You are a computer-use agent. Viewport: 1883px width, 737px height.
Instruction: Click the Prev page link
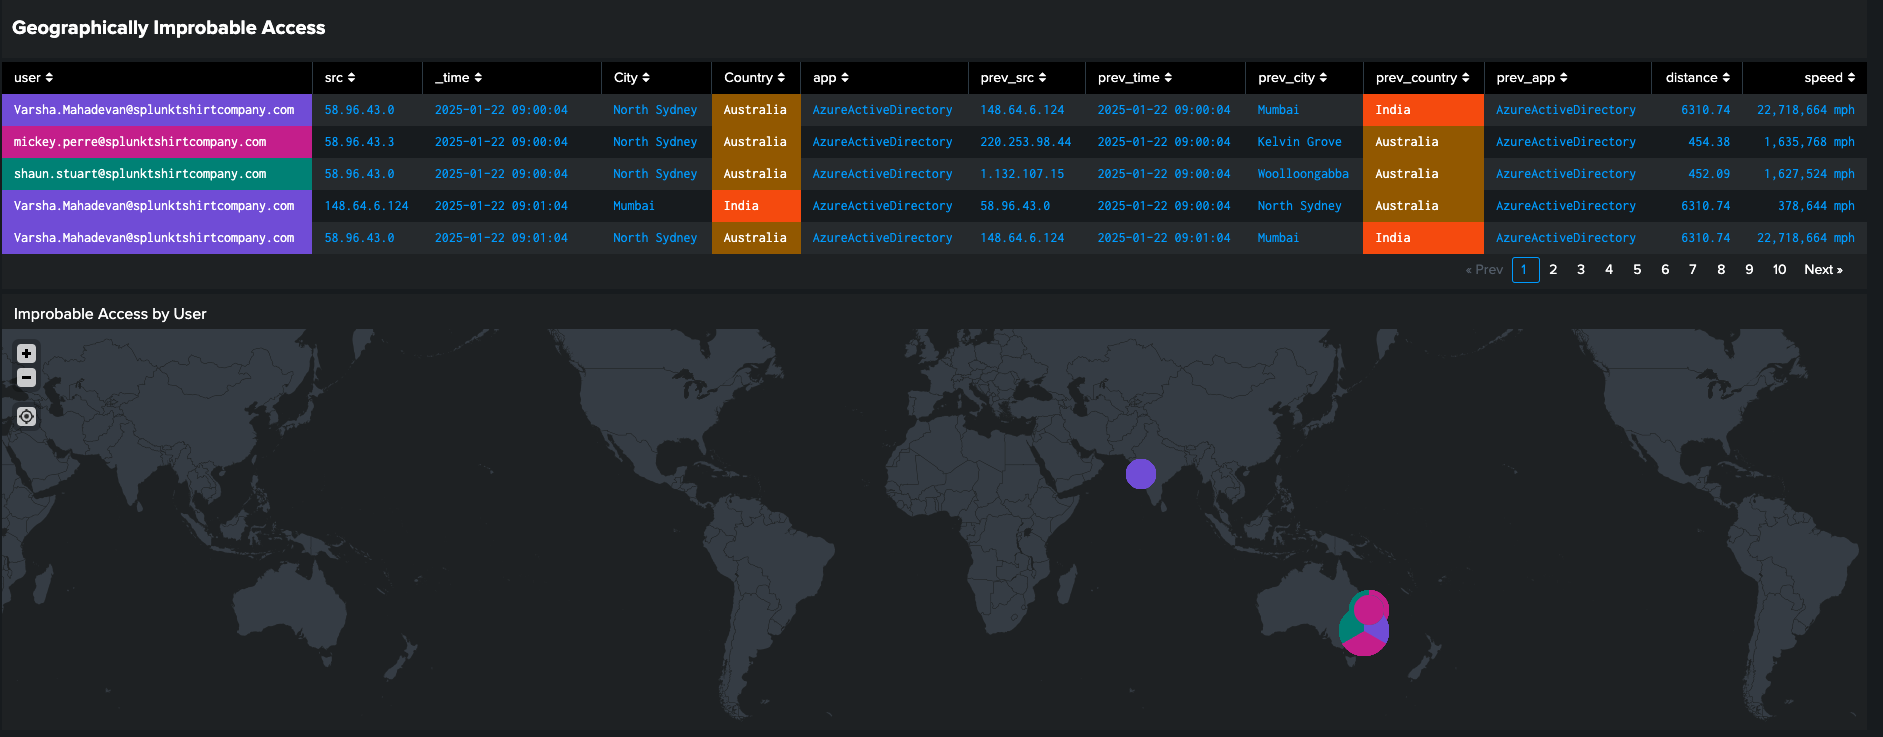click(1484, 270)
